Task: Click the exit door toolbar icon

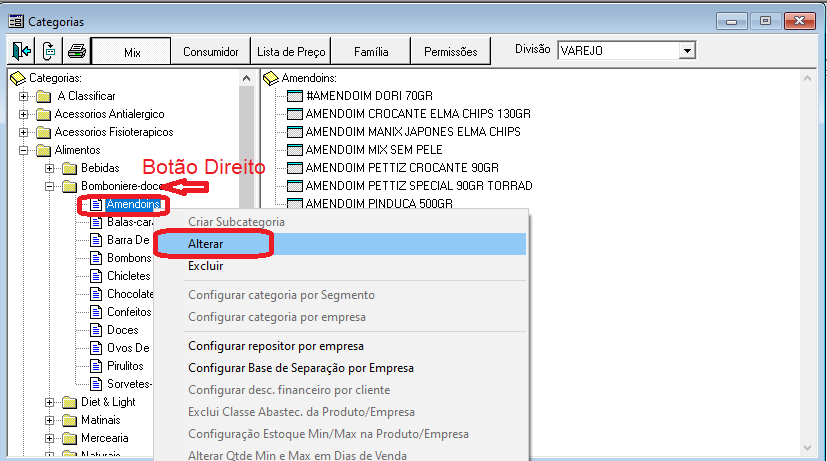Action: coord(21,51)
